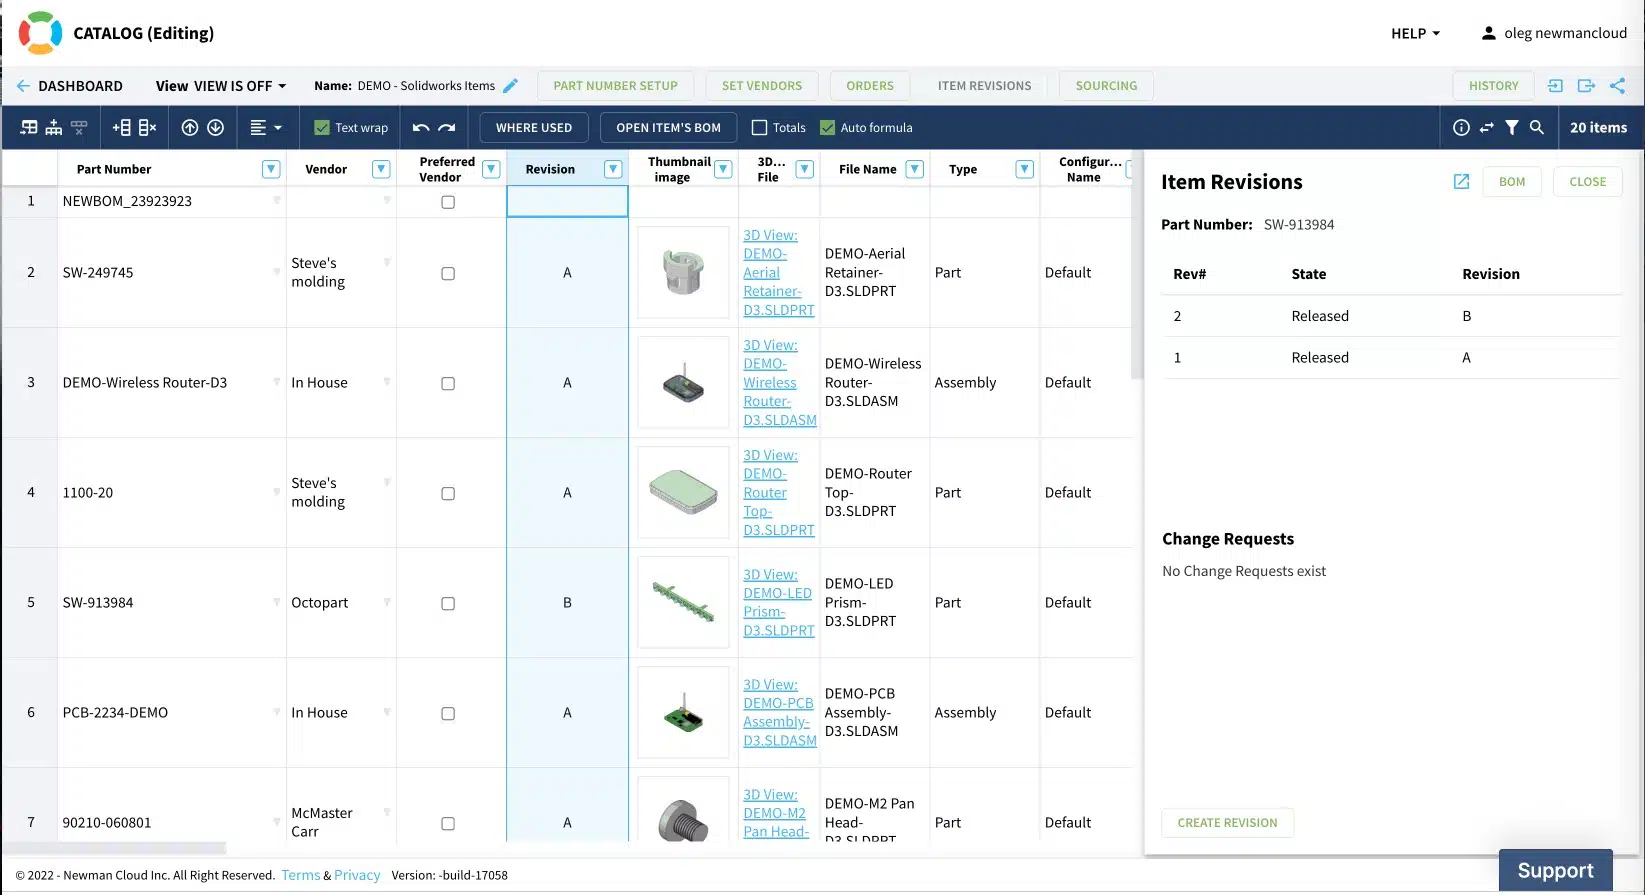The width and height of the screenshot is (1645, 895).
Task: Open the Type column filter dropdown
Action: click(1024, 169)
